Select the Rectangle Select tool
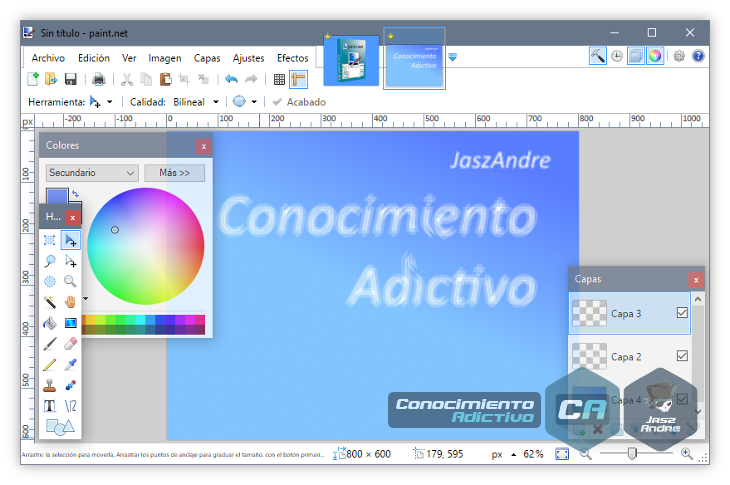The width and height of the screenshot is (730, 485). 50,240
